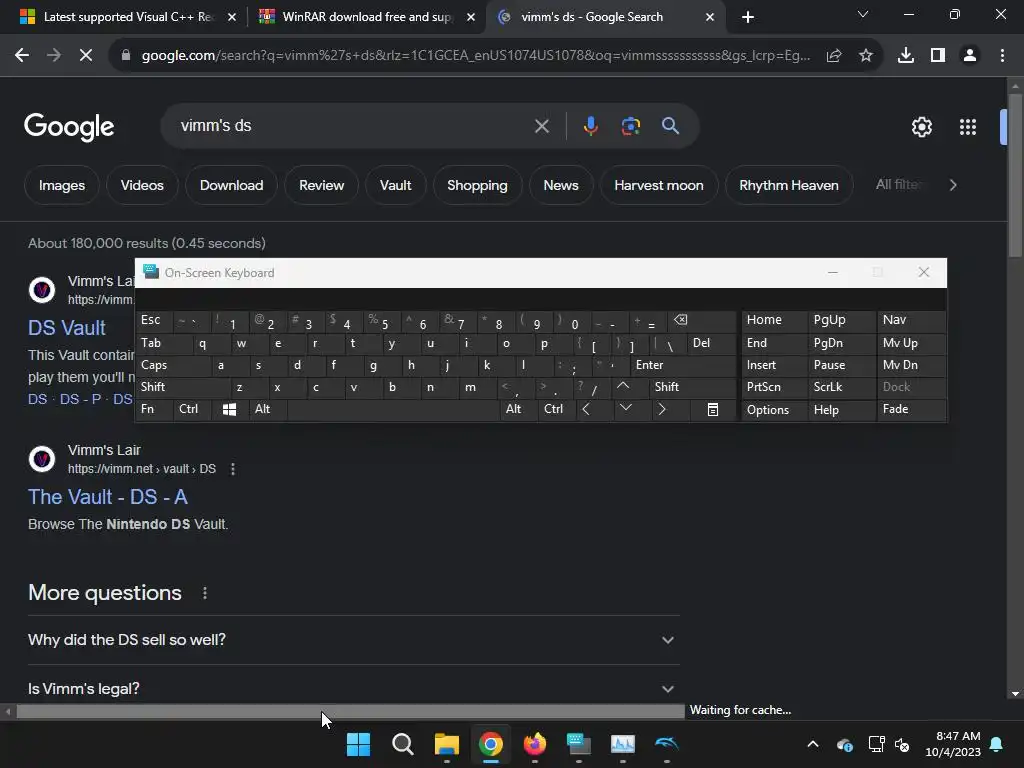The image size is (1024, 768).
Task: Open The Vault - DS - A link
Action: (x=108, y=497)
